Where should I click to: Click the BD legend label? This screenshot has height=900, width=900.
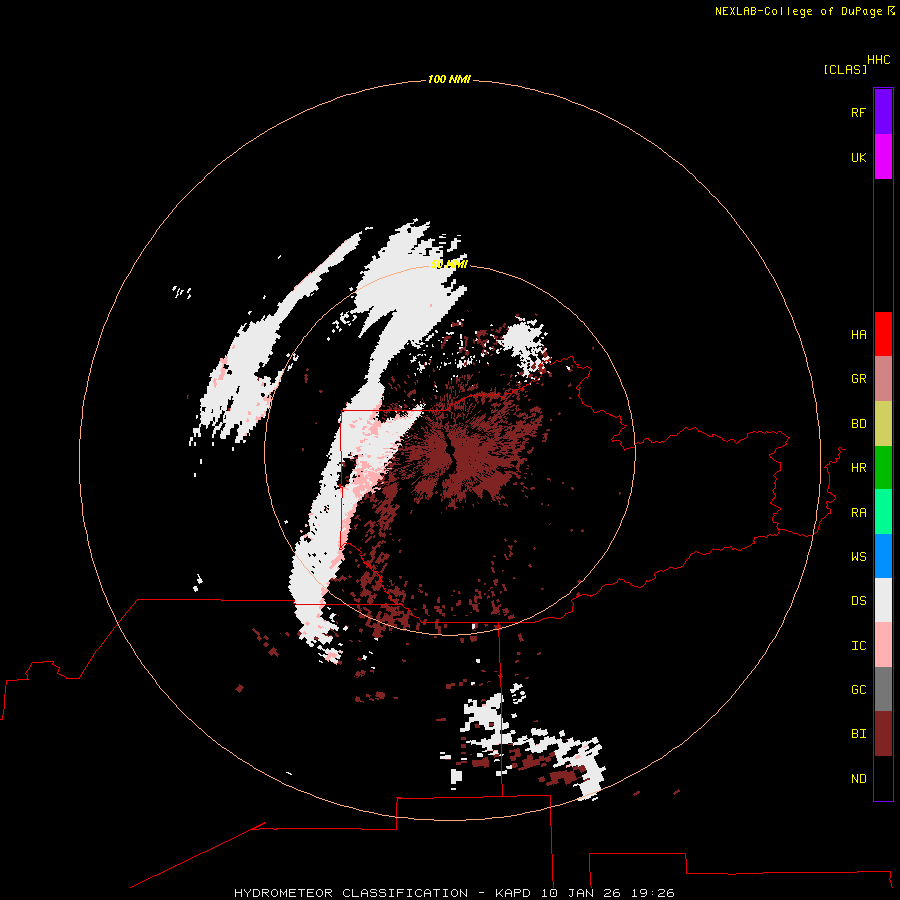pos(858,424)
